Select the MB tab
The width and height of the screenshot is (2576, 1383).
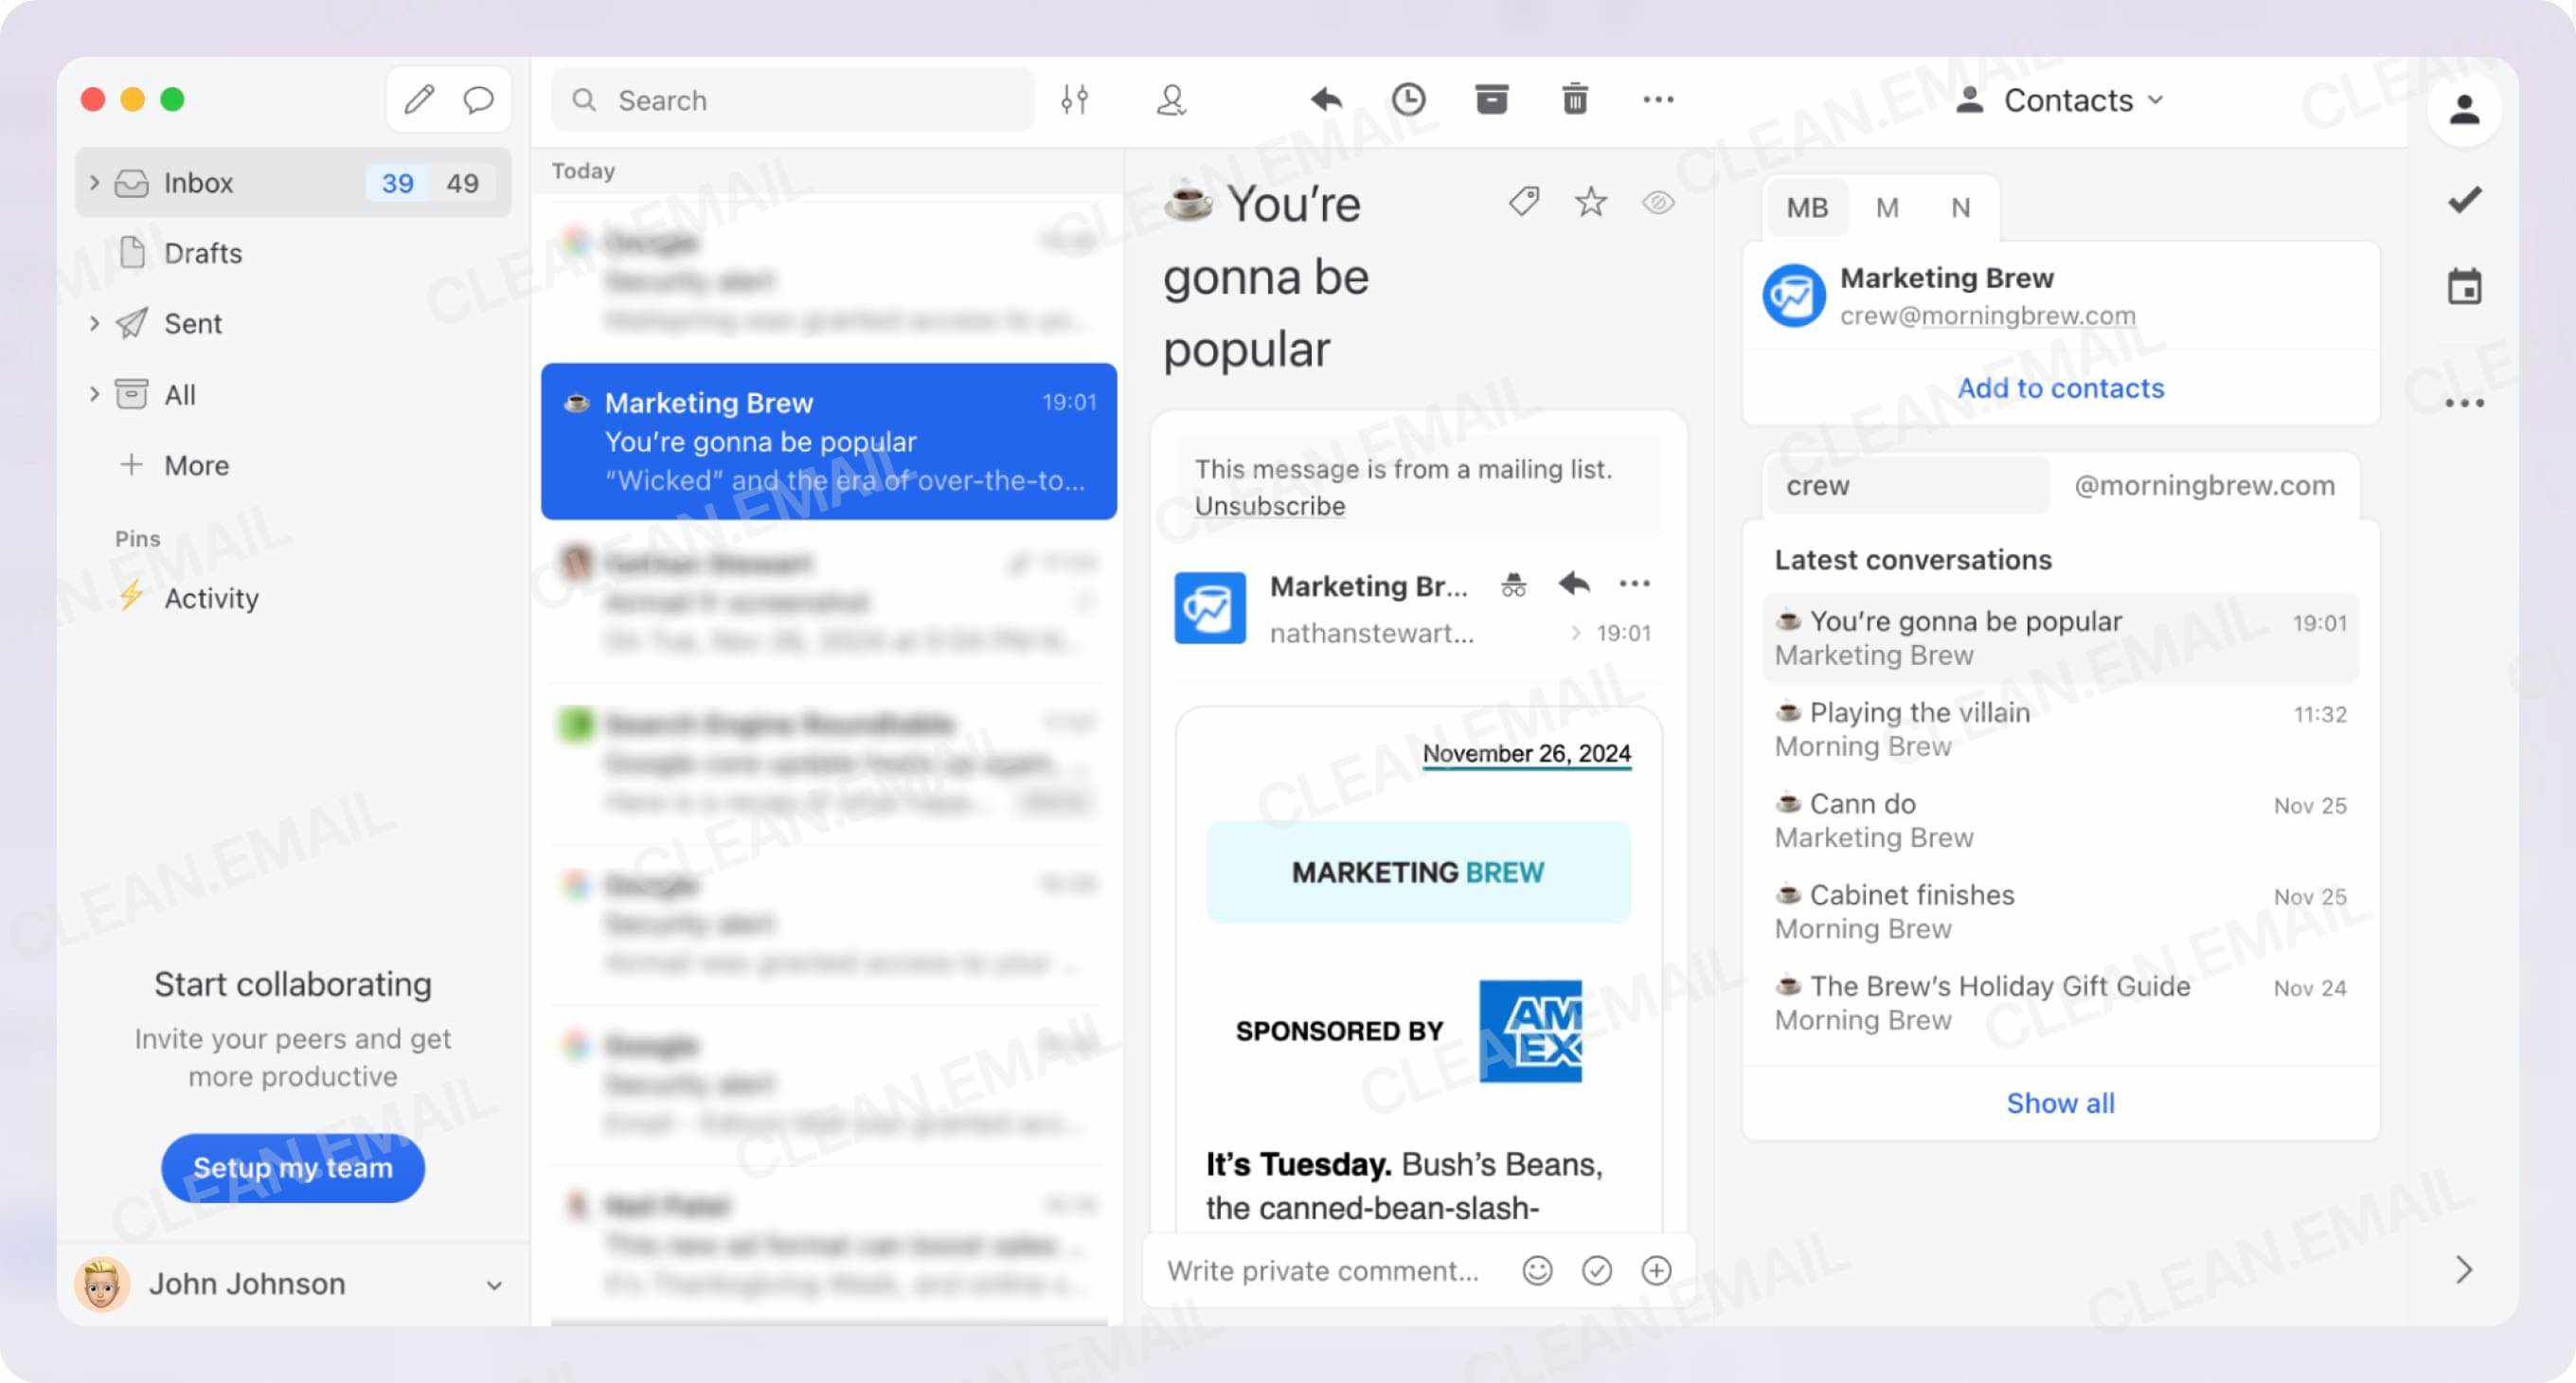pos(1807,208)
